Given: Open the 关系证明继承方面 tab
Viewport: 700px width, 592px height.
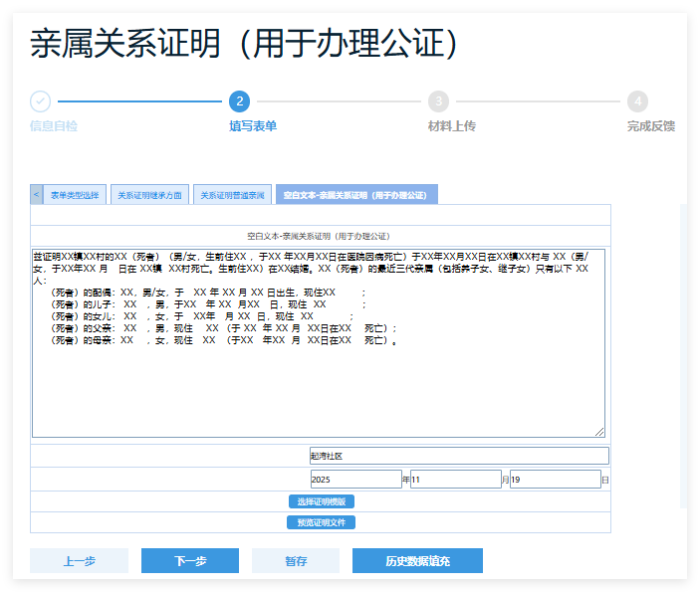Looking at the screenshot, I should click(x=149, y=195).
